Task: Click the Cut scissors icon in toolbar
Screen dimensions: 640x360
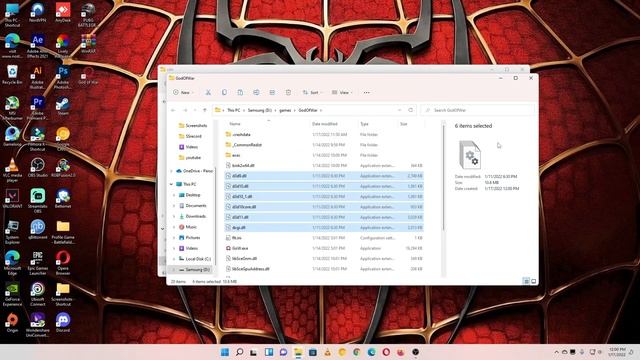Action: tap(208, 93)
